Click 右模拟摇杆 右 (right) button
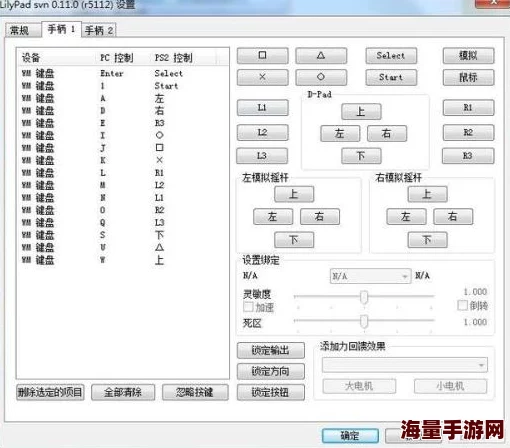This screenshot has height=448, width=510. [x=453, y=217]
